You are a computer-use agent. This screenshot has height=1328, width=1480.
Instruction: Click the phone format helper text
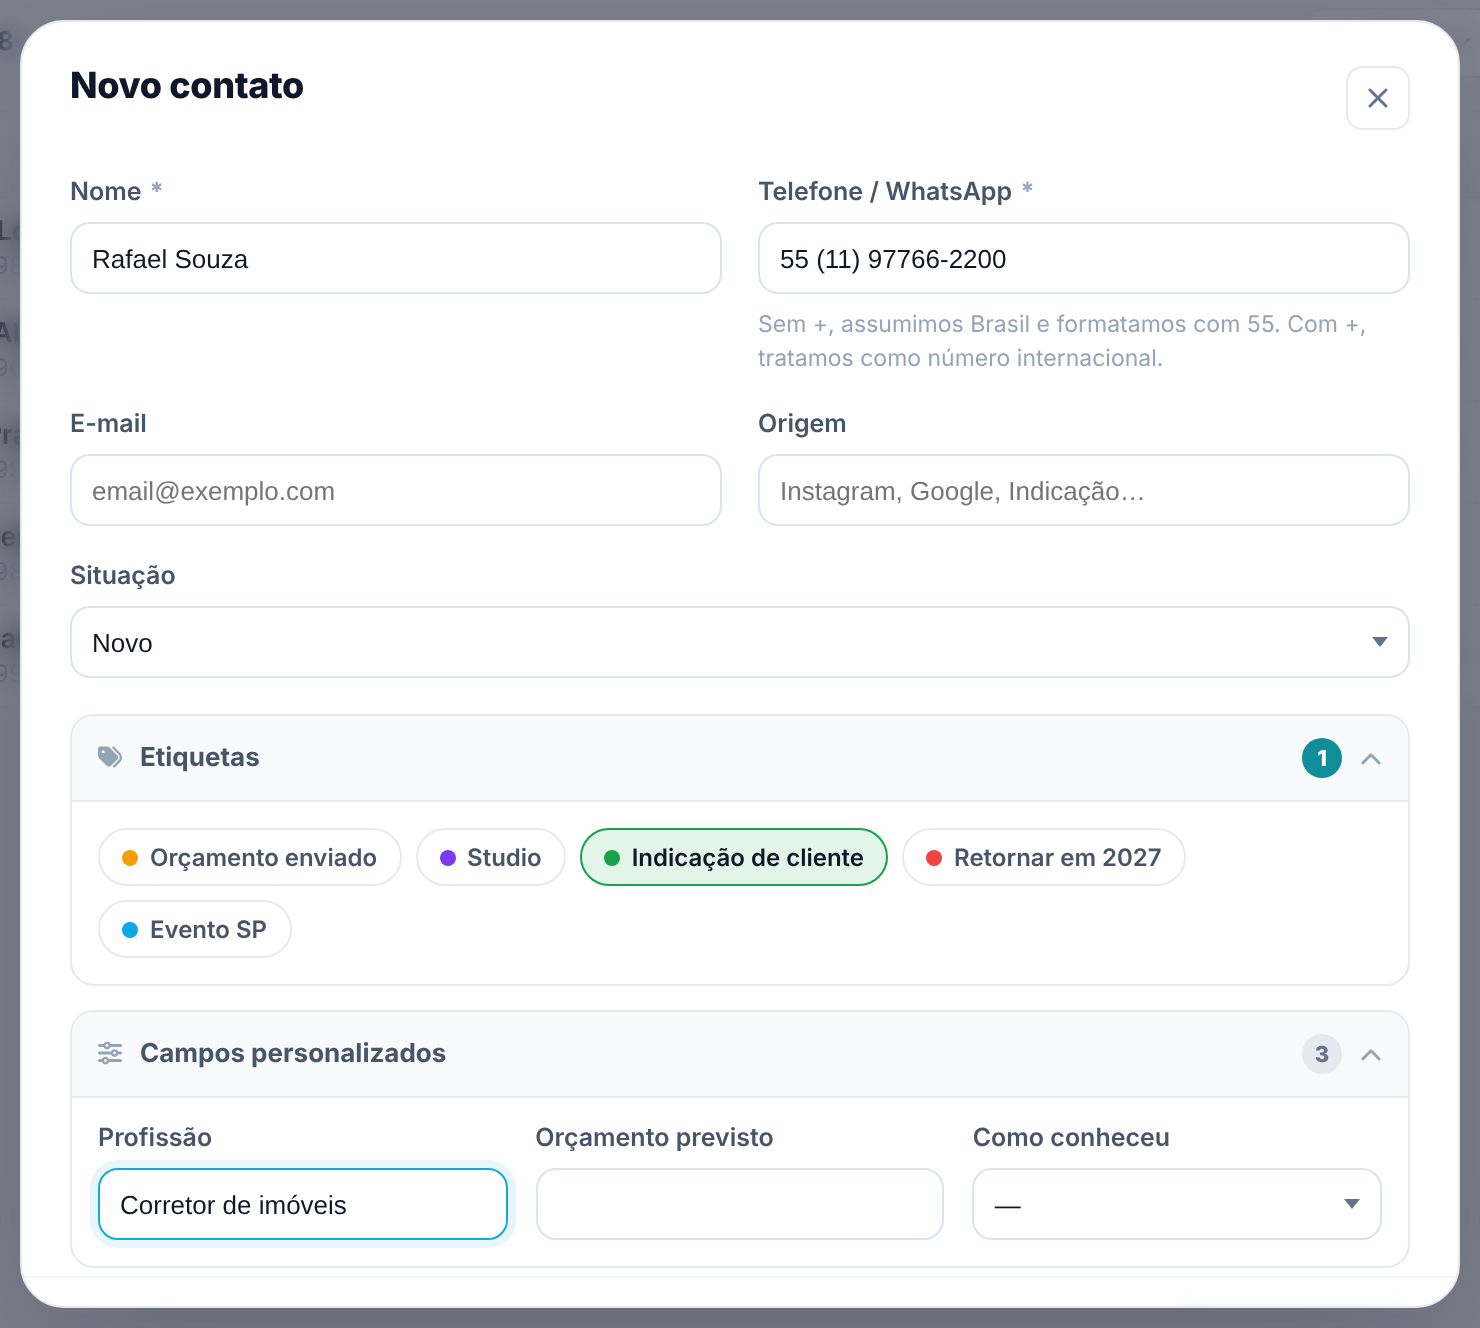(1062, 341)
